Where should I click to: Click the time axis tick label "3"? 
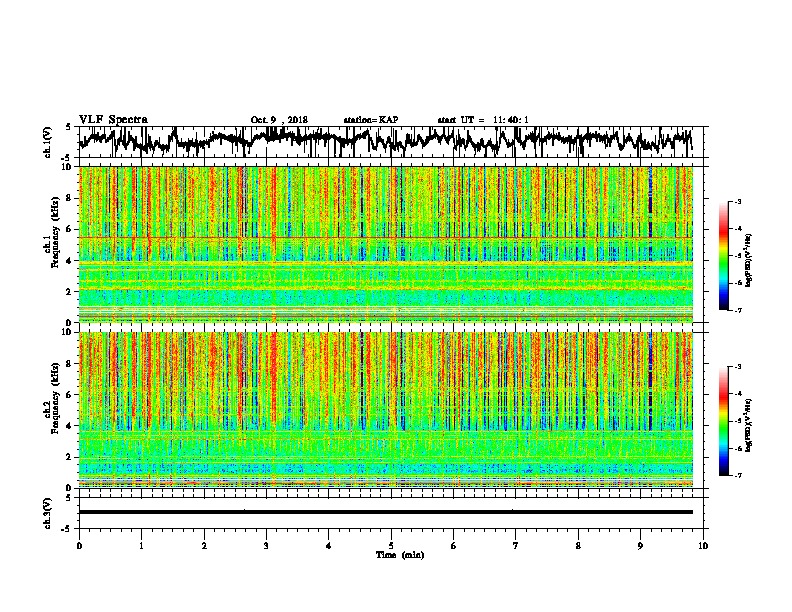tap(266, 545)
